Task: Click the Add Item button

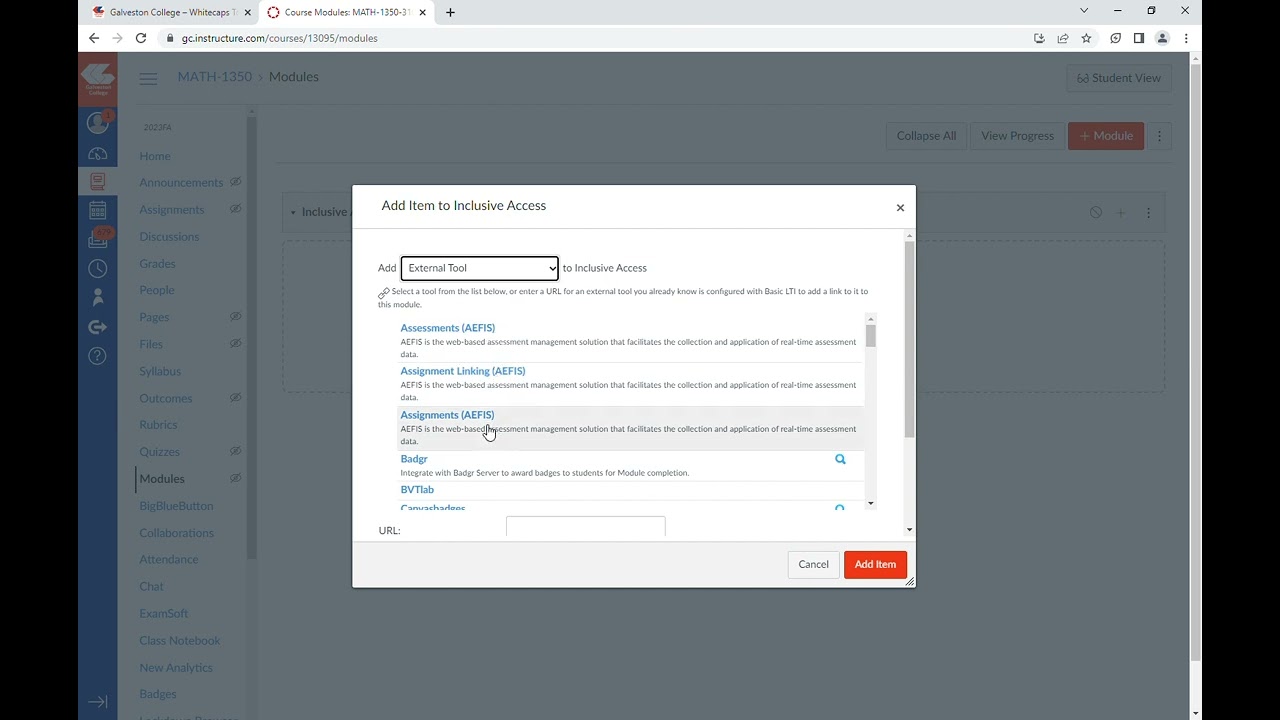Action: (x=875, y=564)
